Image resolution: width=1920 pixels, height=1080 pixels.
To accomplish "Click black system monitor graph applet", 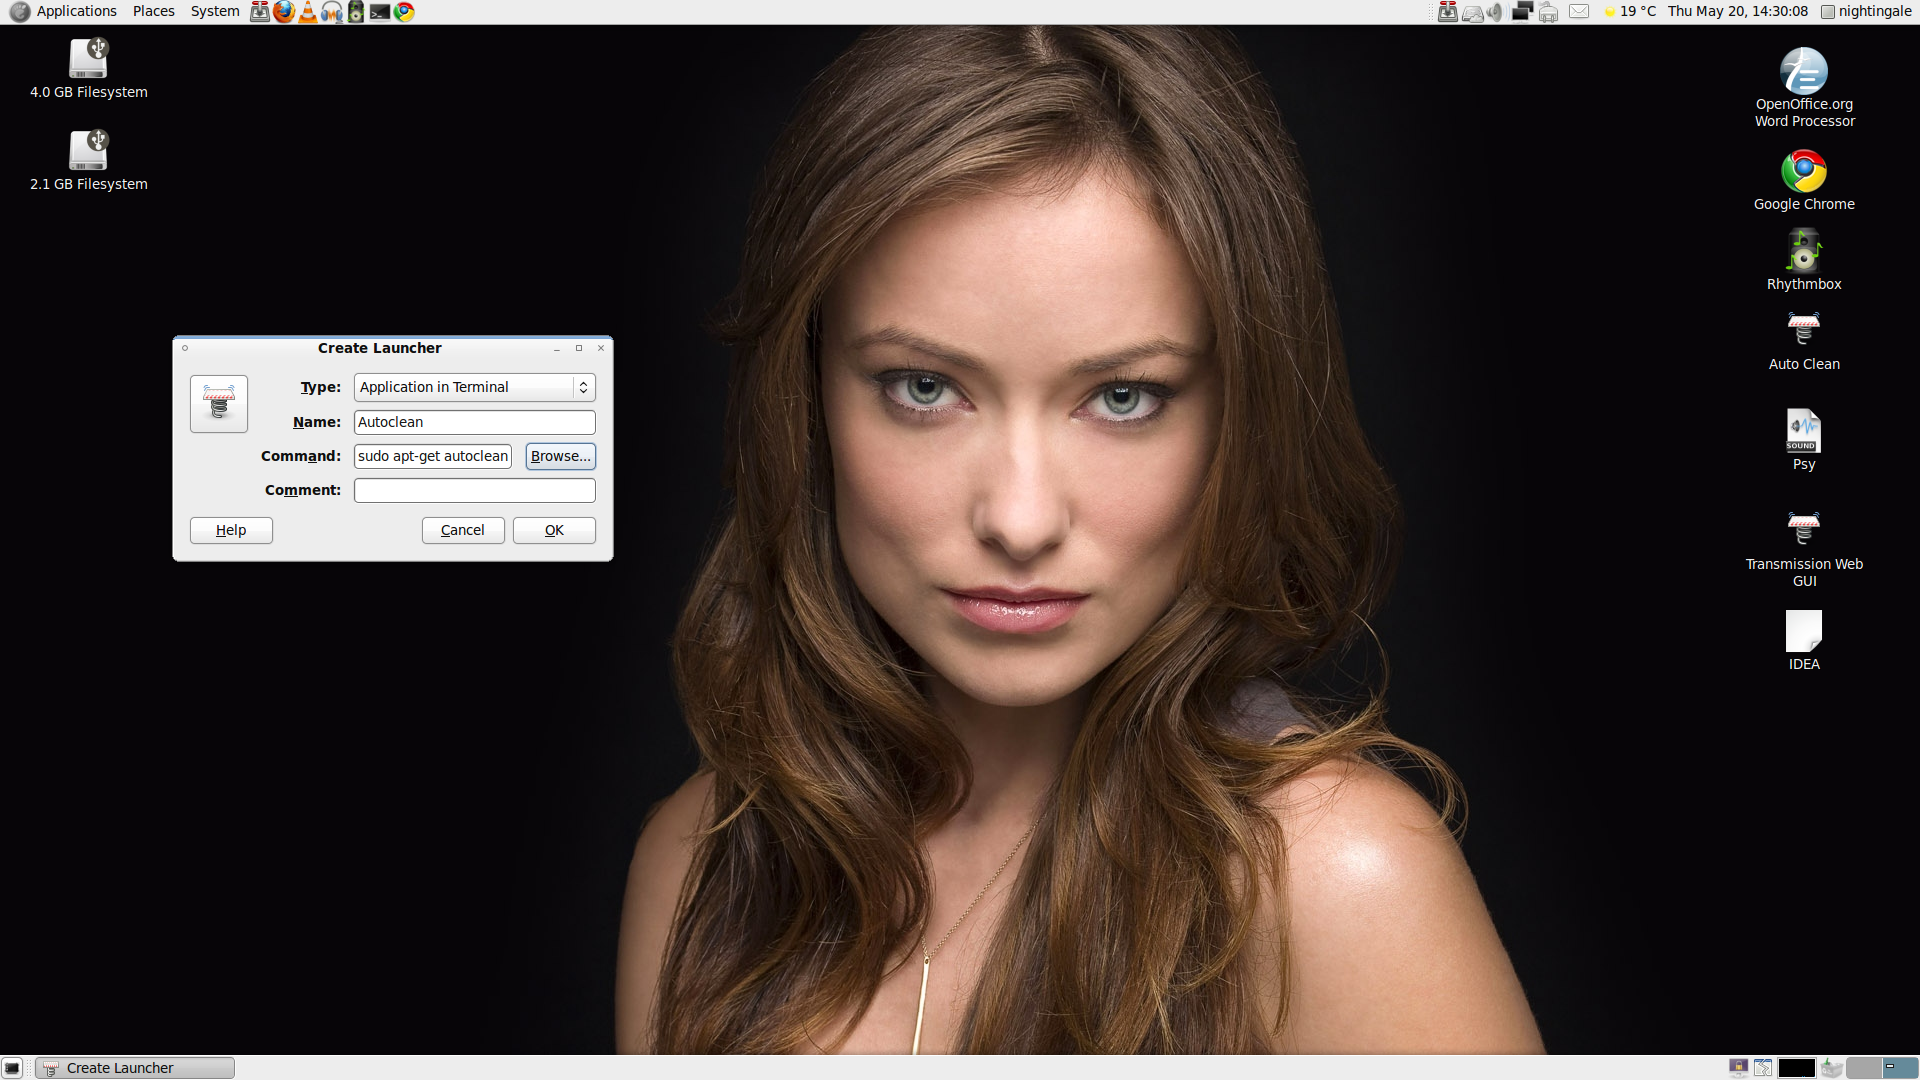I will 1796,1068.
